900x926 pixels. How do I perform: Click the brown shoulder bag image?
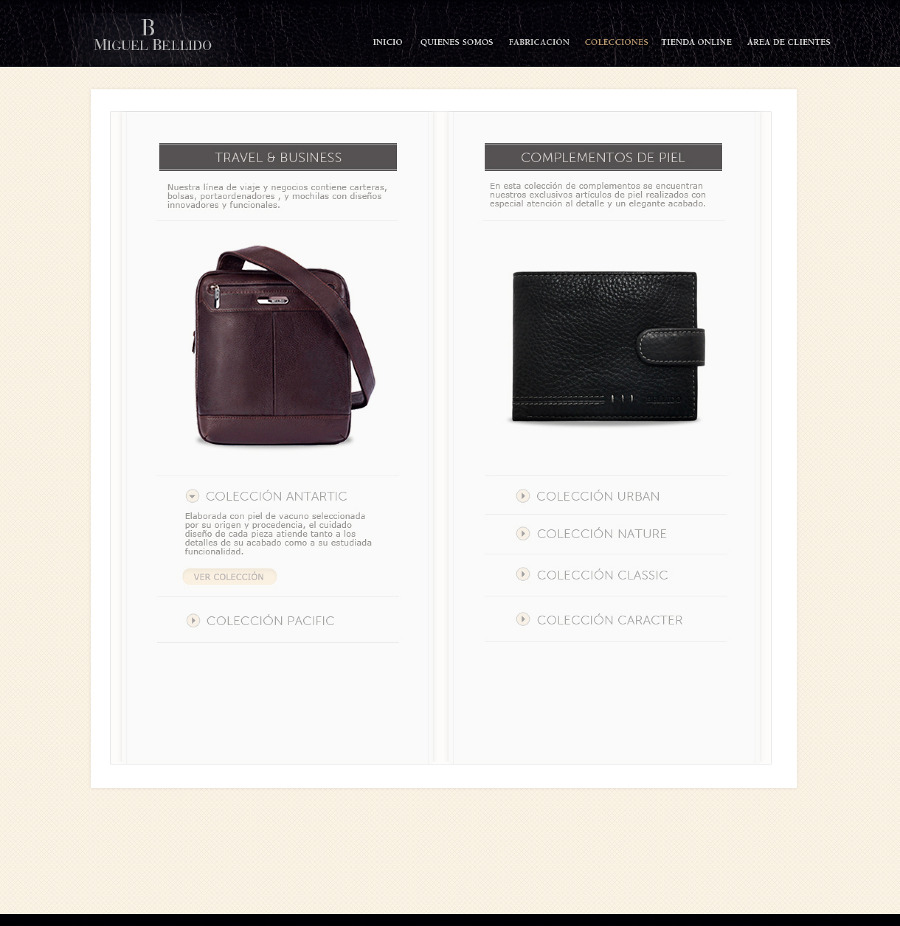coord(283,345)
